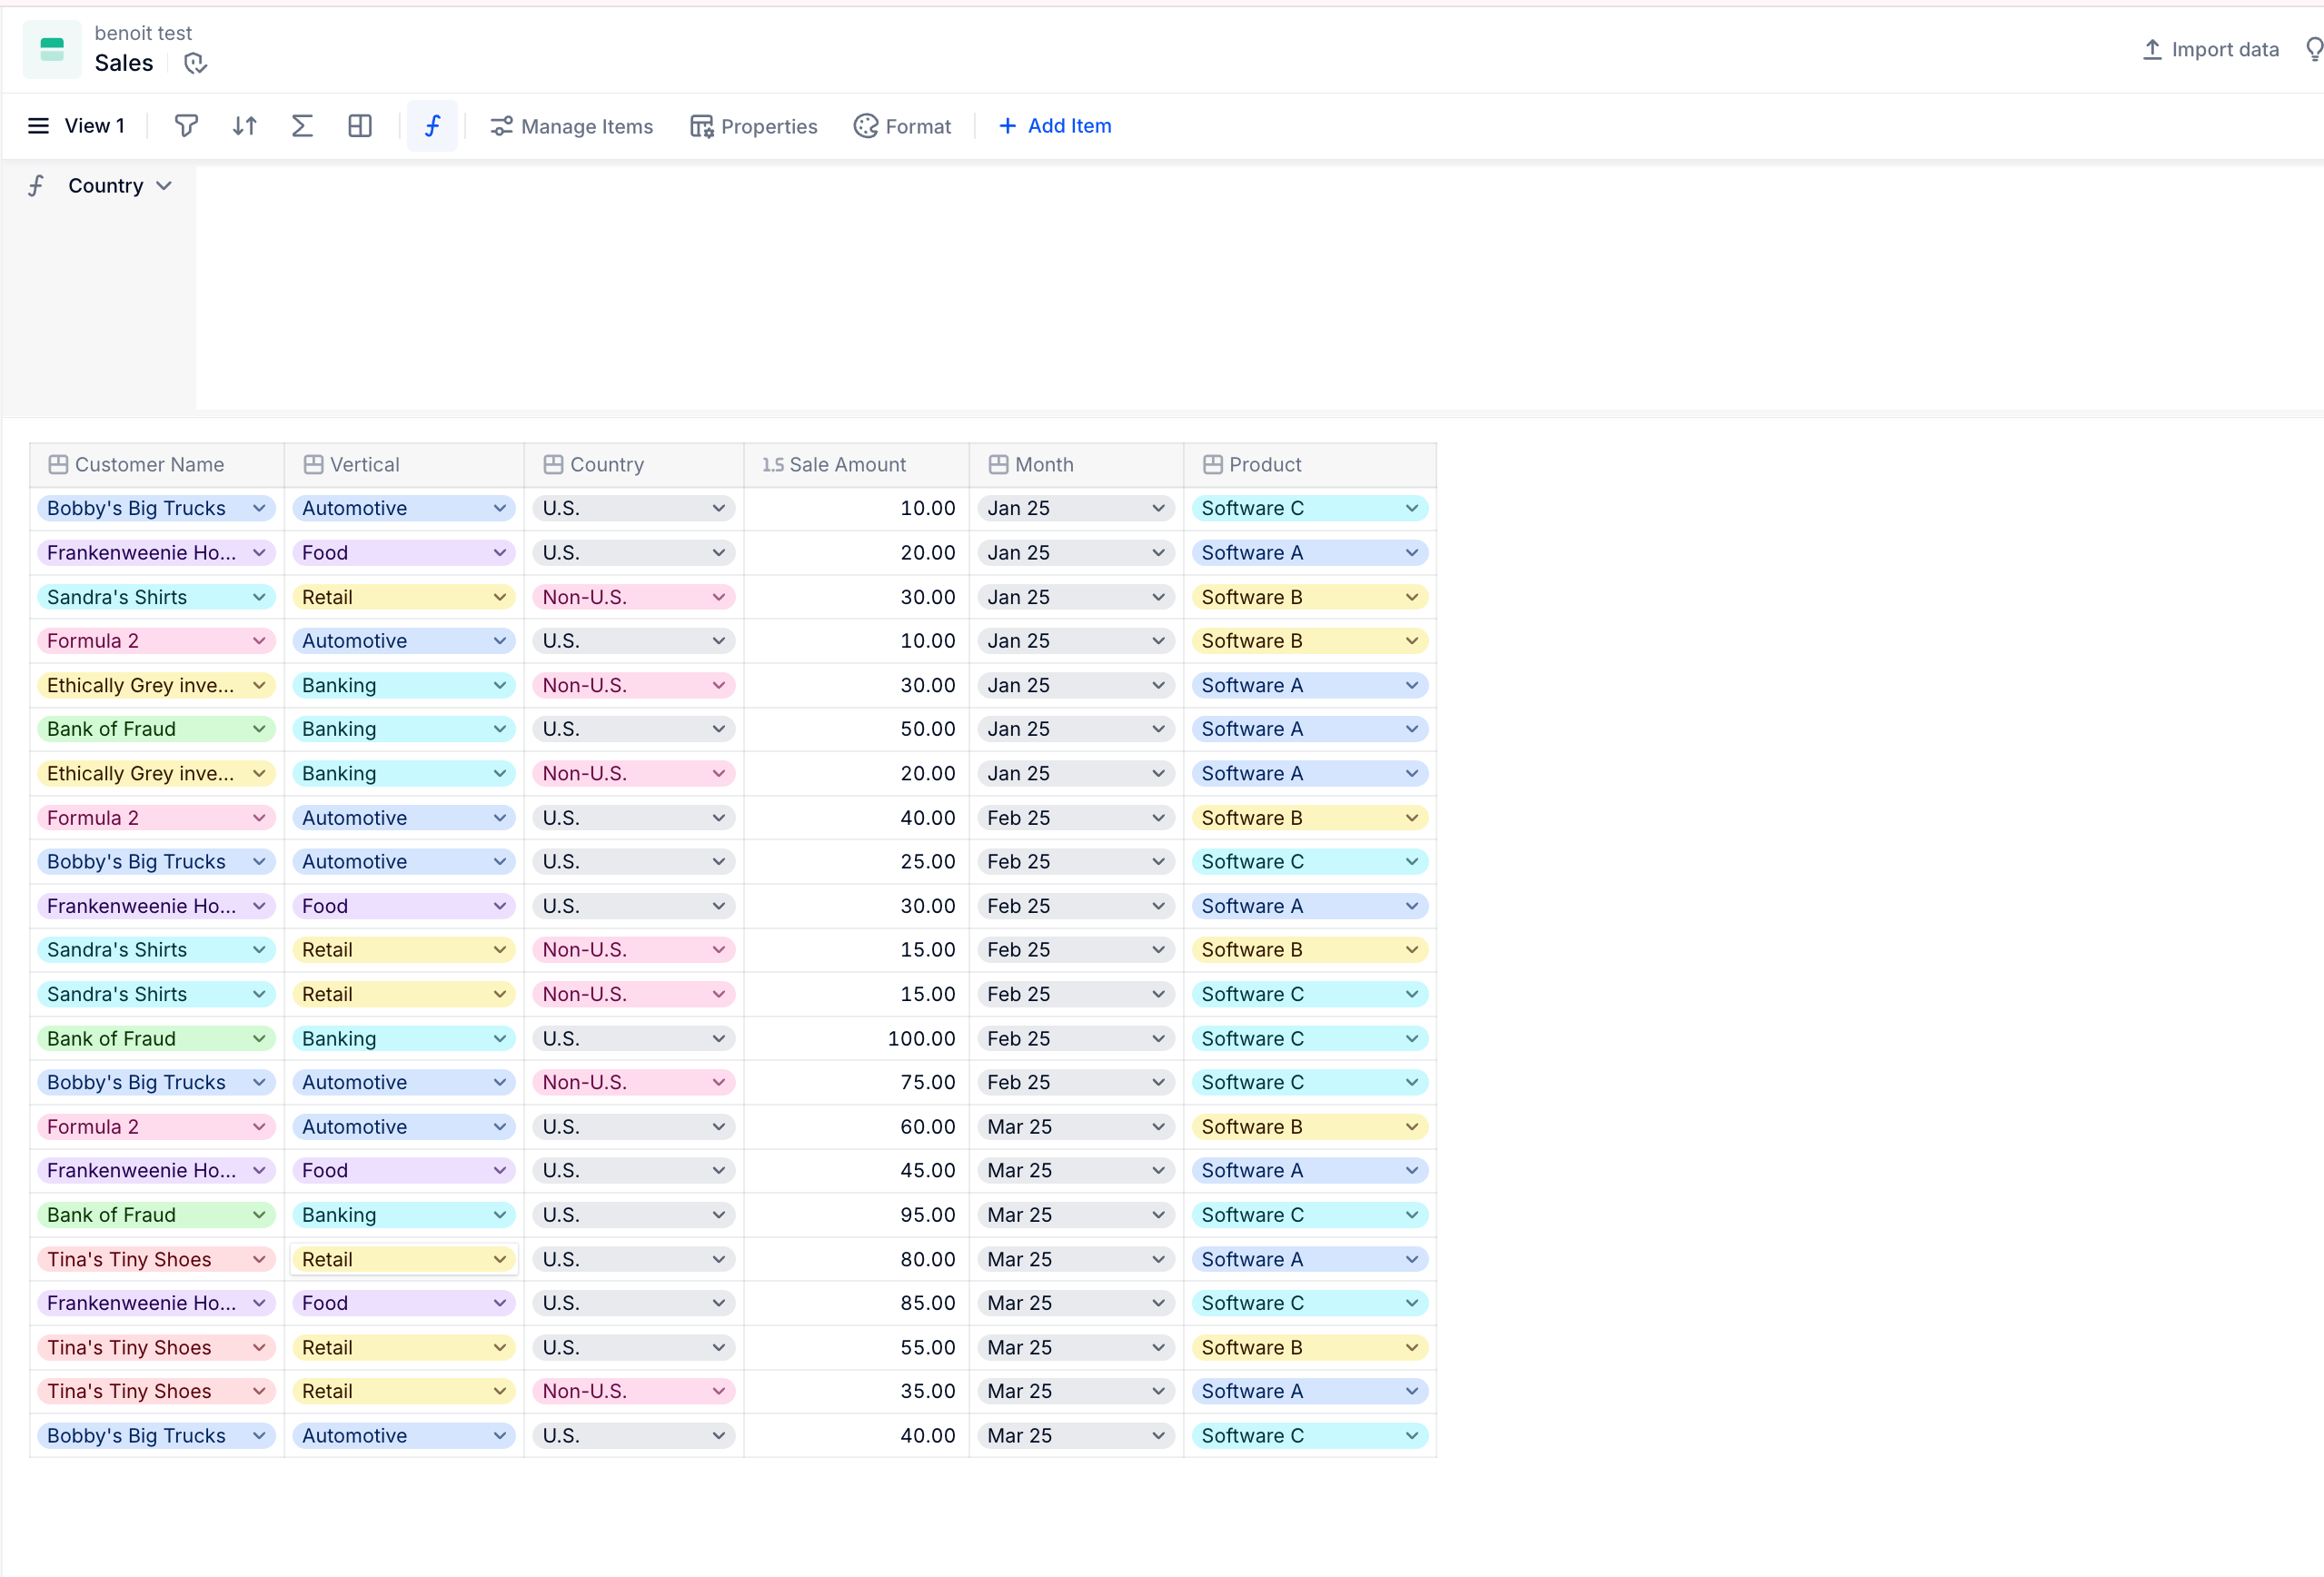
Task: Click the Vertical column header
Action: pyautogui.click(x=404, y=465)
